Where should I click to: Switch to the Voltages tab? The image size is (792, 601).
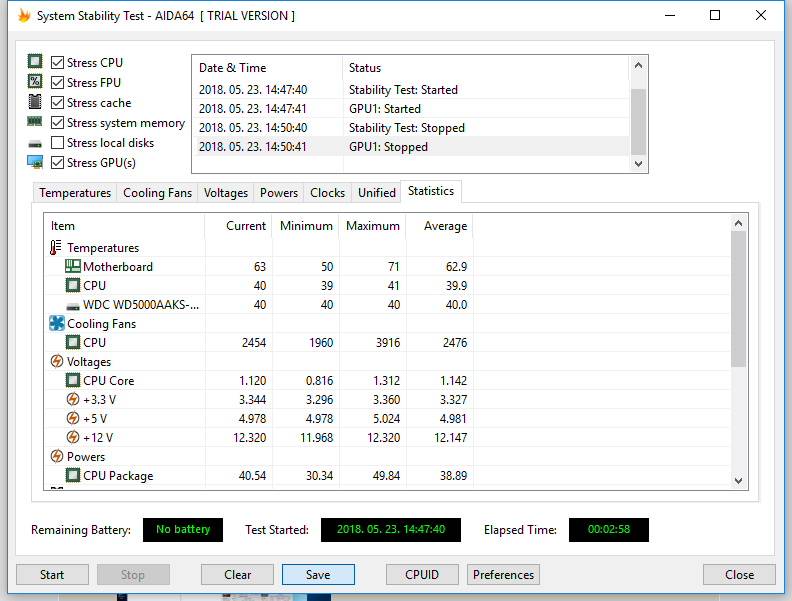click(x=226, y=193)
